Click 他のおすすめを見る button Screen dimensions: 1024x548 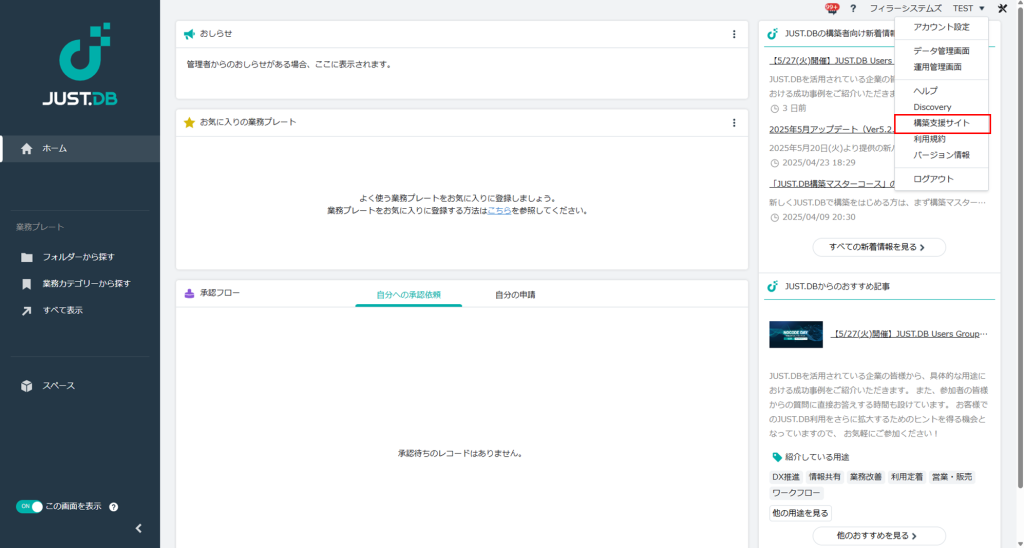tap(879, 536)
